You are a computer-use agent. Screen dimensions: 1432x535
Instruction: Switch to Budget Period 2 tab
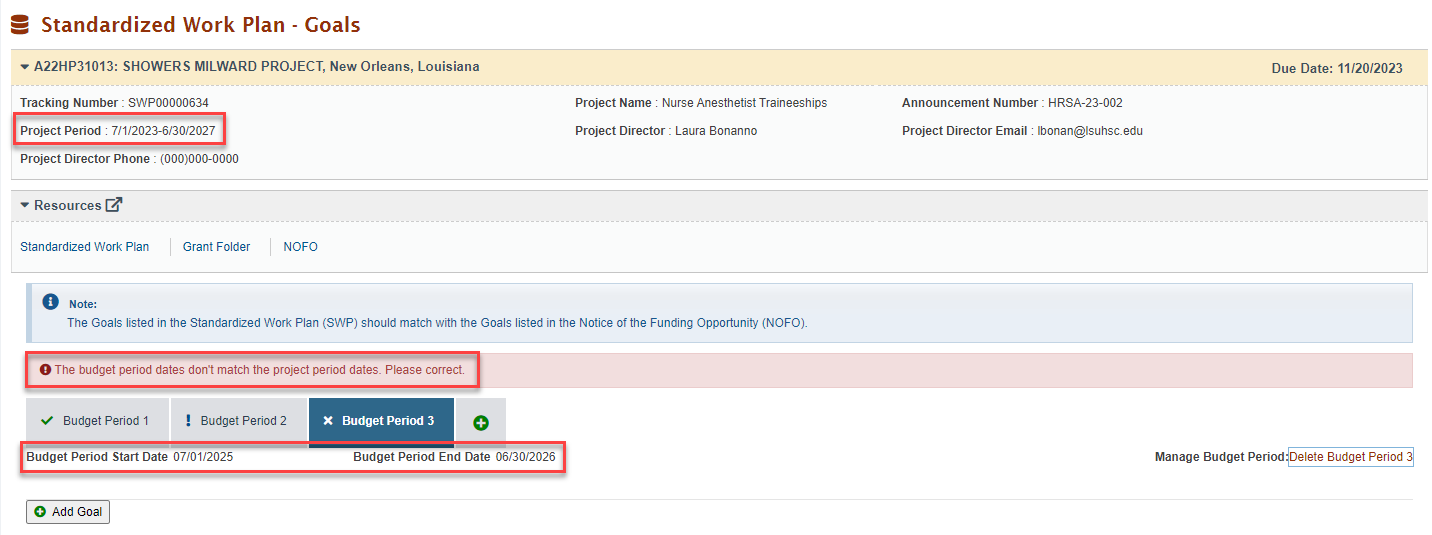pos(239,421)
